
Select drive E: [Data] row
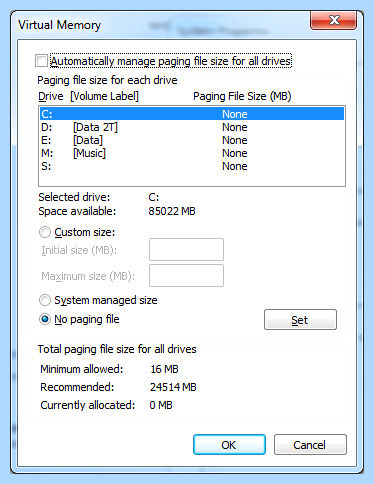pos(192,140)
